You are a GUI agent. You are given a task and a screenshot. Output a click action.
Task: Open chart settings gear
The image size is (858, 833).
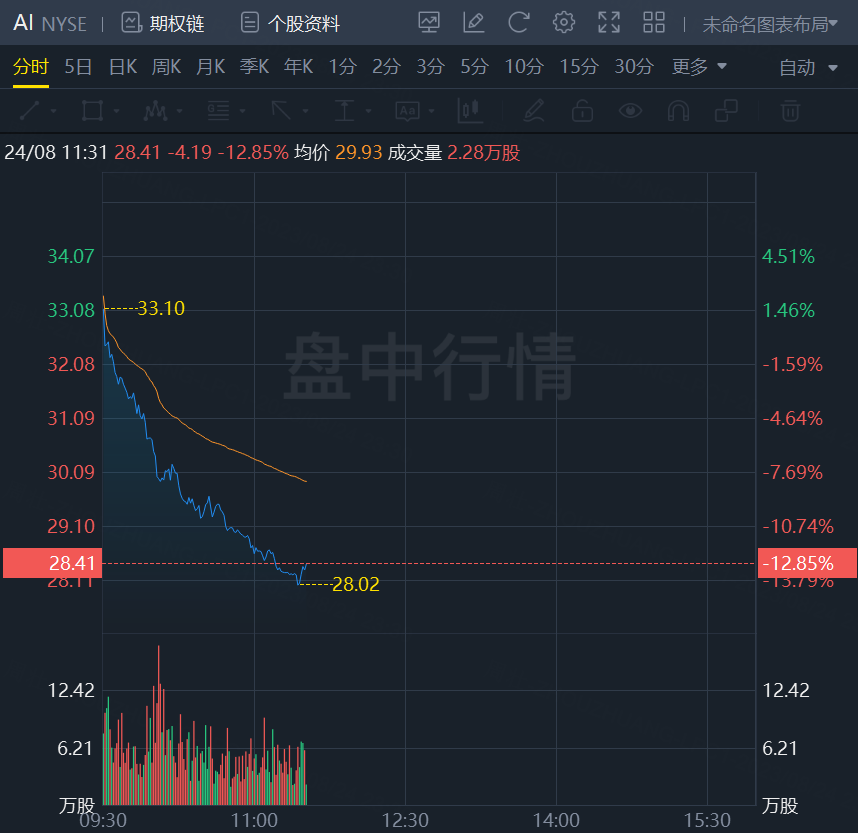pyautogui.click(x=564, y=22)
